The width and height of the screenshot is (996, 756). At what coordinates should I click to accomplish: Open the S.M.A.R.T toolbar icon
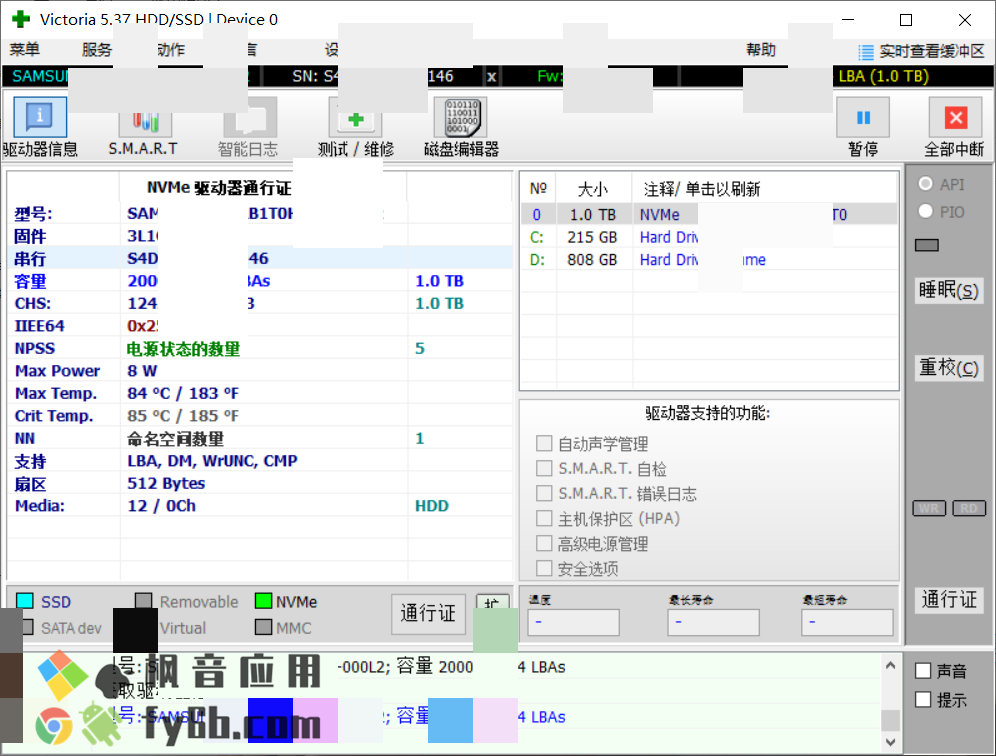145,121
